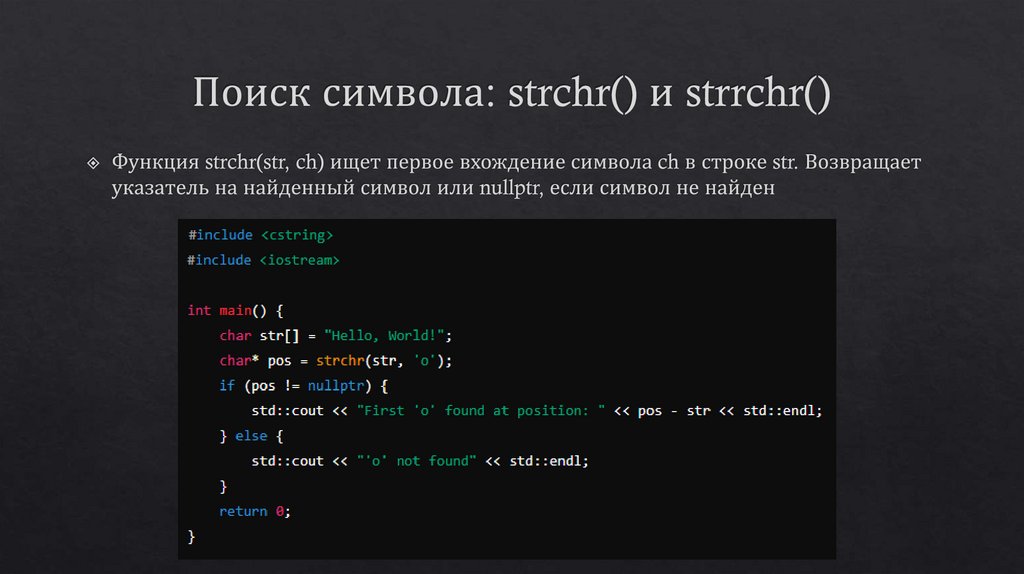Click the '} else {' code line
Screen dimensions: 1024x574
(251, 436)
